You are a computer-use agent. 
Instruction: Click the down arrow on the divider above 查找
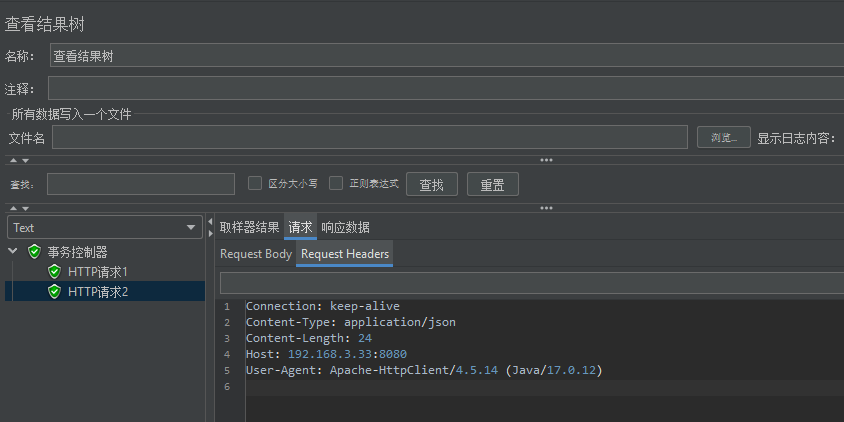(25, 160)
